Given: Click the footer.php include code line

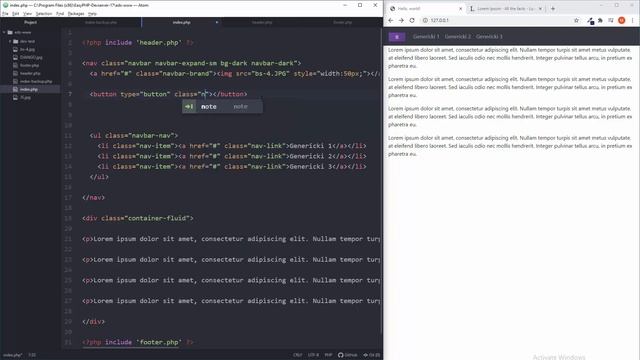Looking at the screenshot, I should [x=138, y=342].
